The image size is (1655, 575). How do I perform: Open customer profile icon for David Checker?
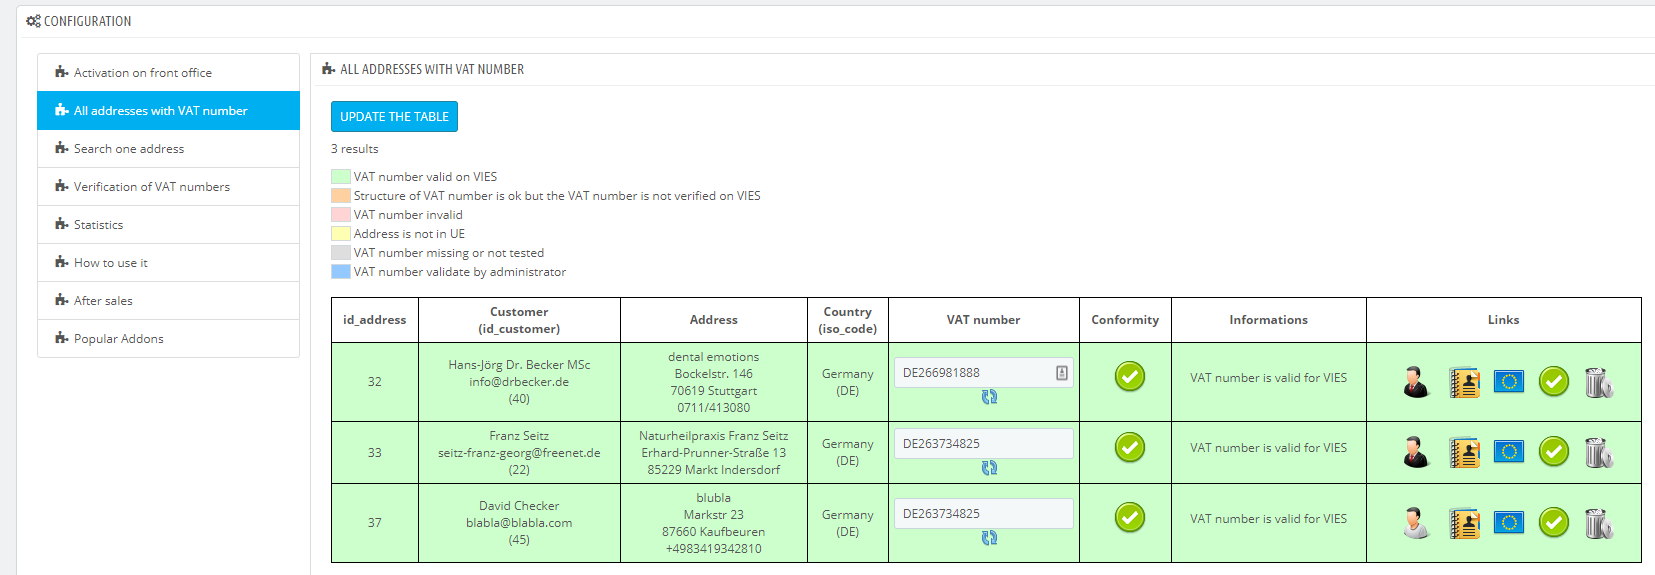pos(1415,523)
